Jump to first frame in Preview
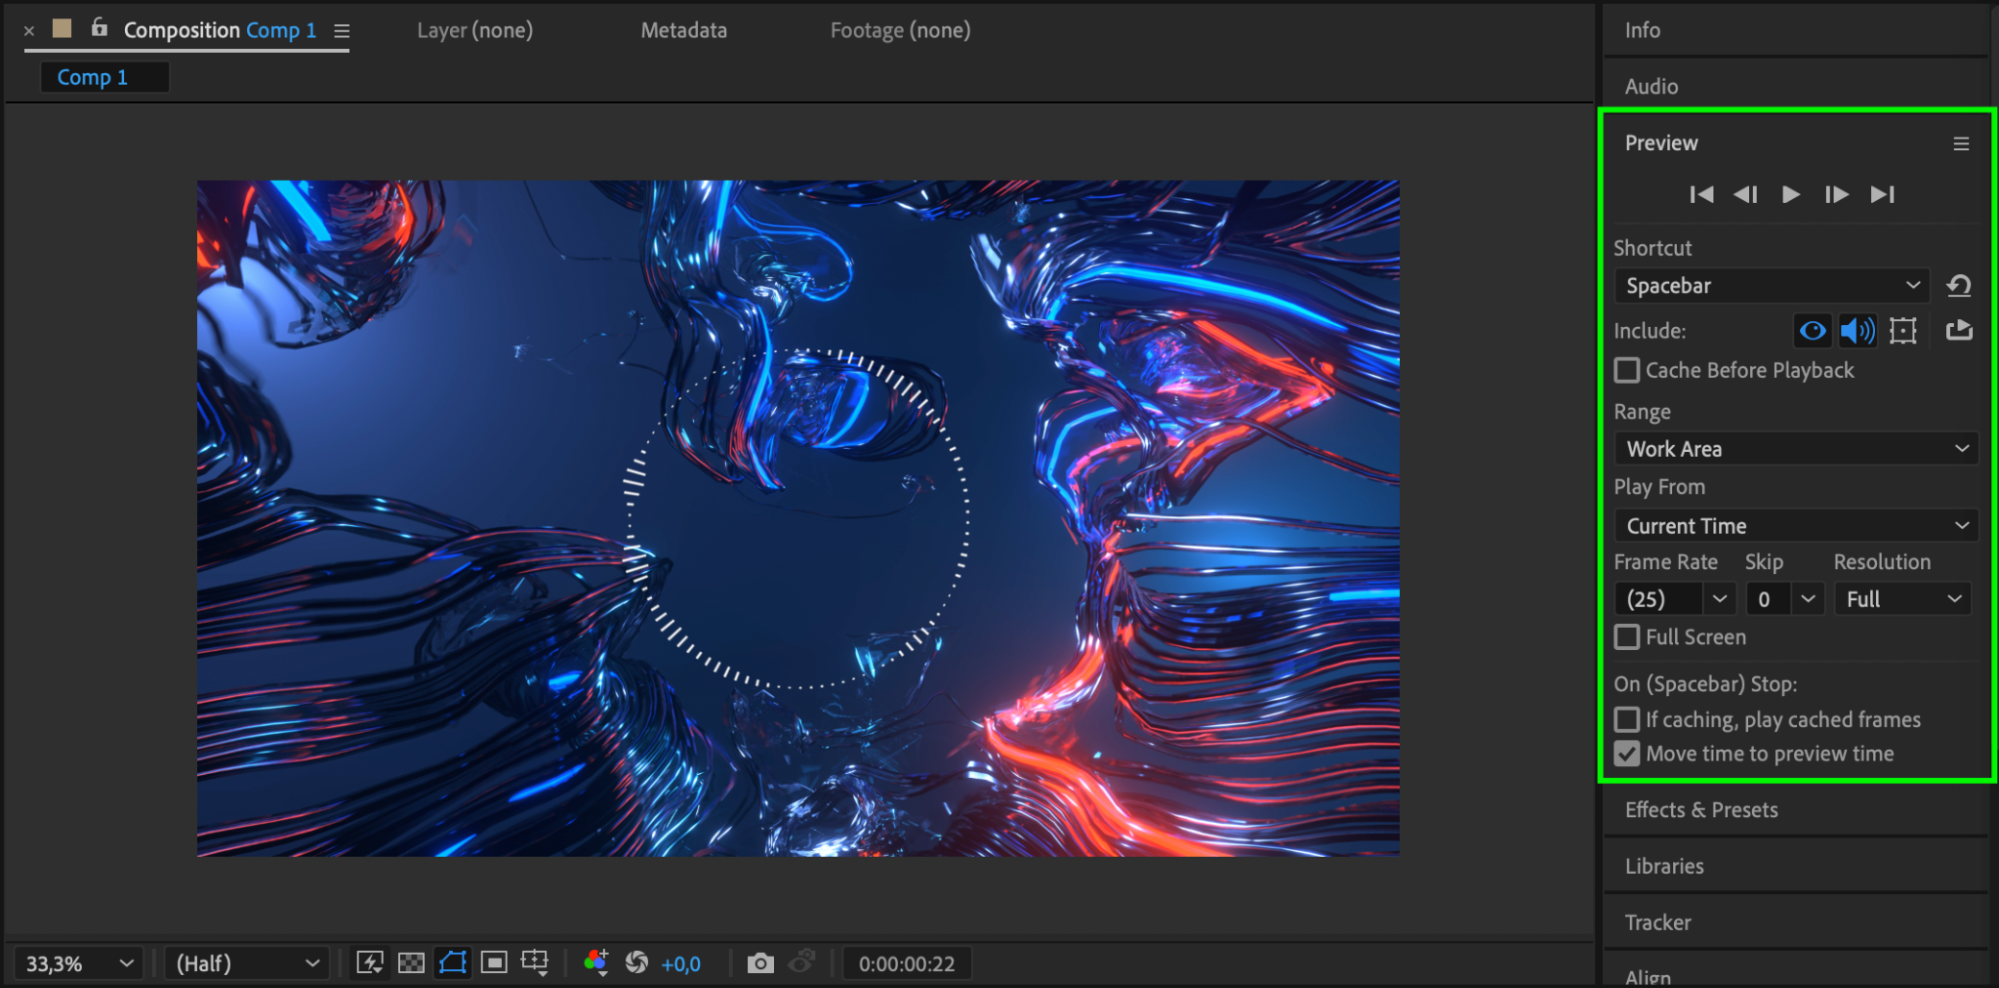The height and width of the screenshot is (988, 1999). tap(1700, 194)
